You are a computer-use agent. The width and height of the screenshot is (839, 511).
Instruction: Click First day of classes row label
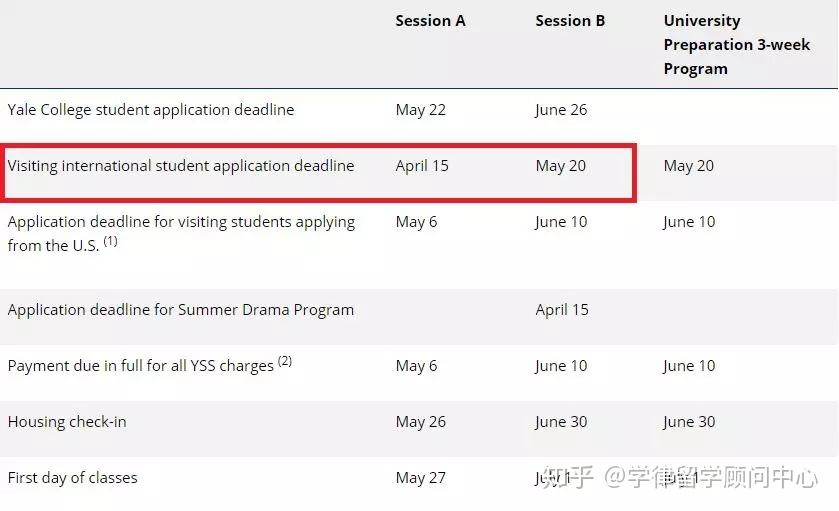72,477
